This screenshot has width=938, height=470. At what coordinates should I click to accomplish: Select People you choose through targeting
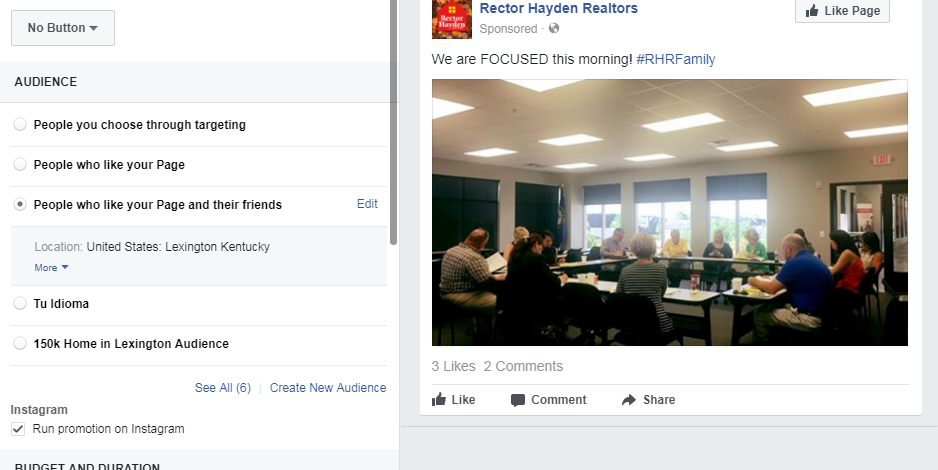pyautogui.click(x=20, y=124)
